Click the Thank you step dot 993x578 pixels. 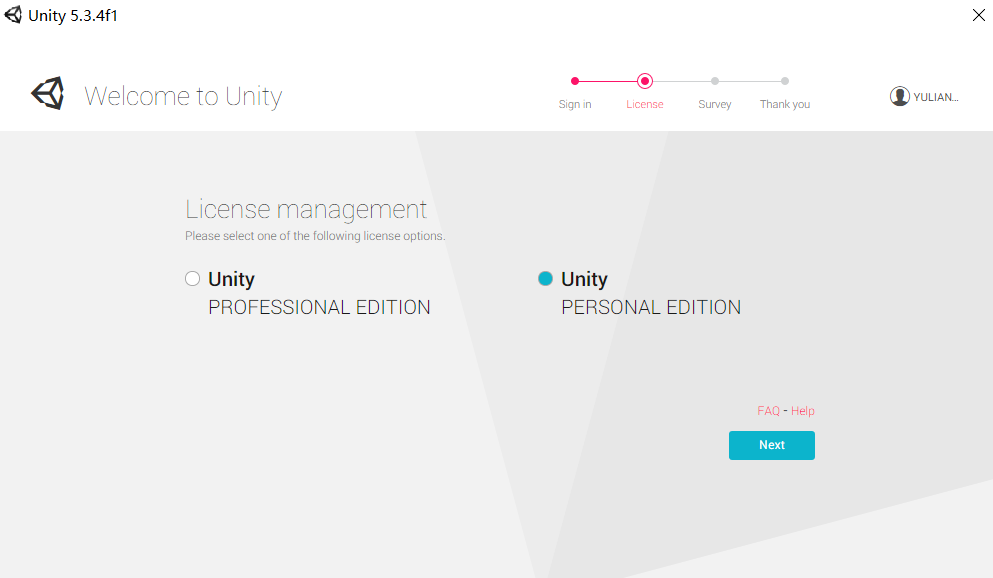[x=785, y=81]
